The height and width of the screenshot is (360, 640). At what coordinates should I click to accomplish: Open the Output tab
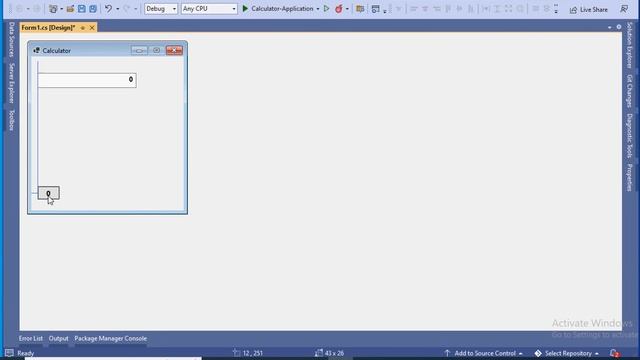(58, 338)
